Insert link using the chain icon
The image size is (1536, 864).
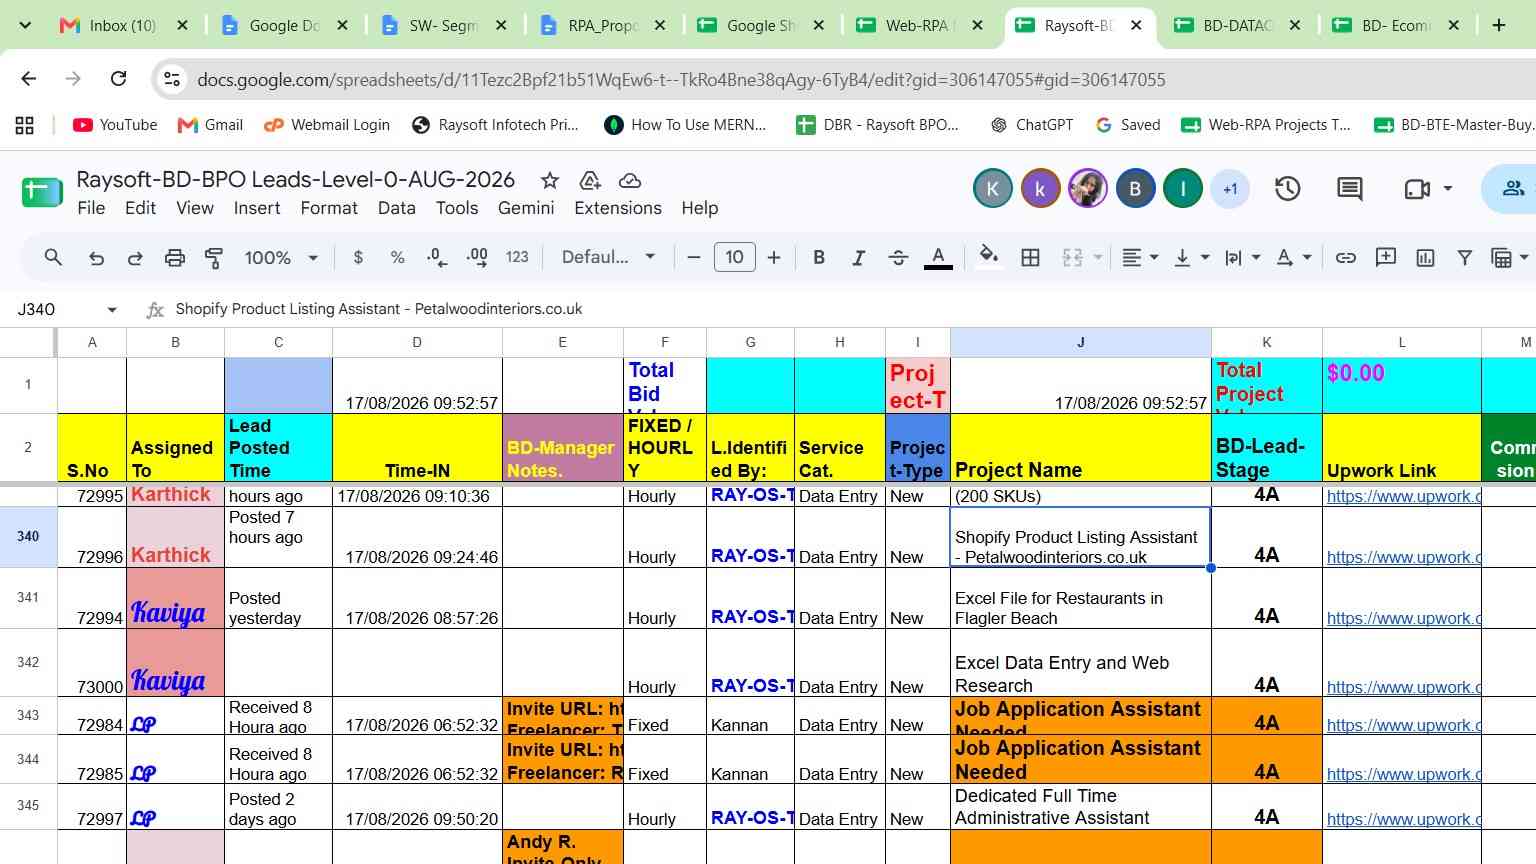point(1346,258)
